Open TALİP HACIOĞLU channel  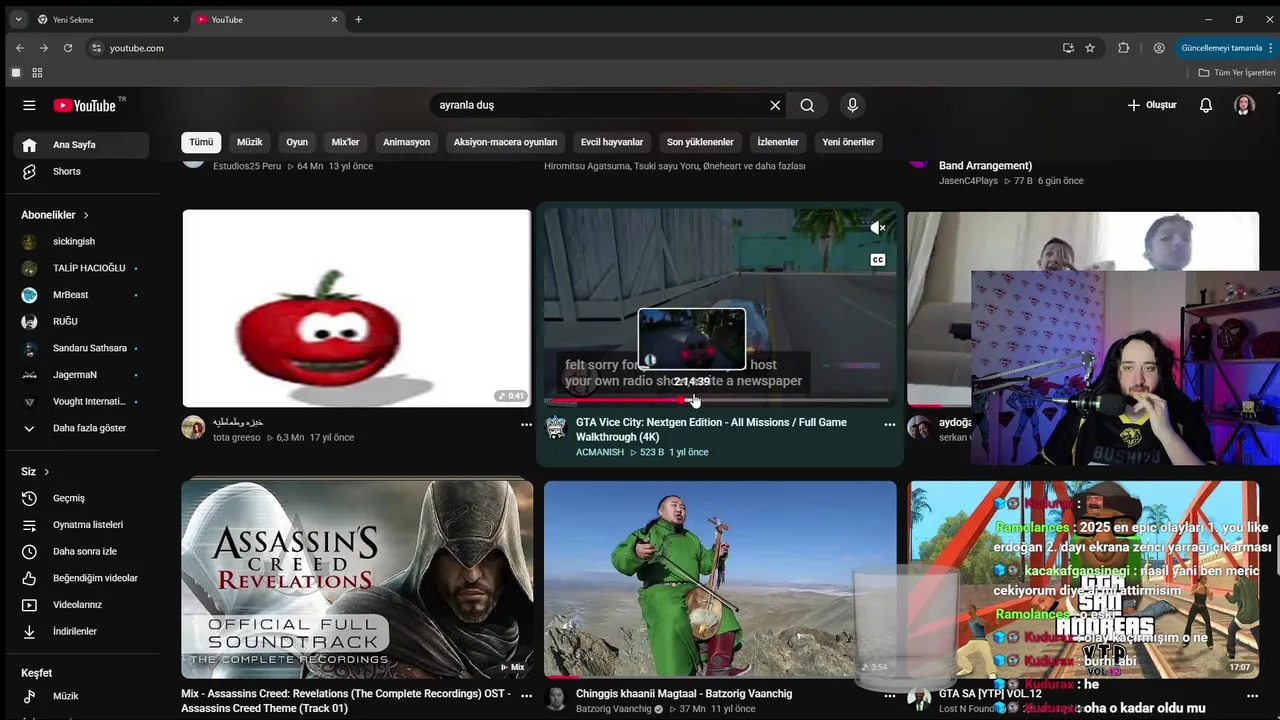coord(81,268)
